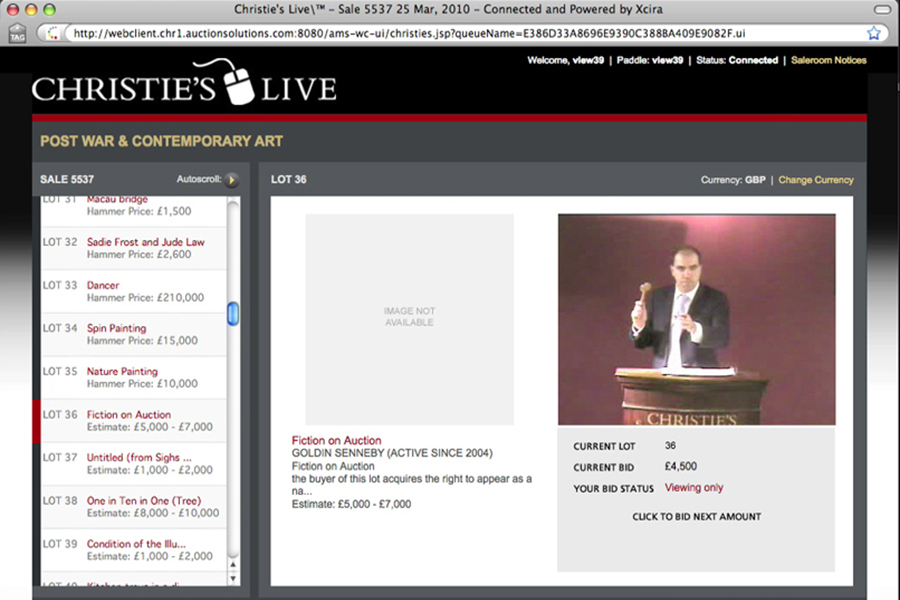Viewport: 900px width, 600px height.
Task: Click Hammer Price £210,000 for Dancer
Action: [x=145, y=297]
